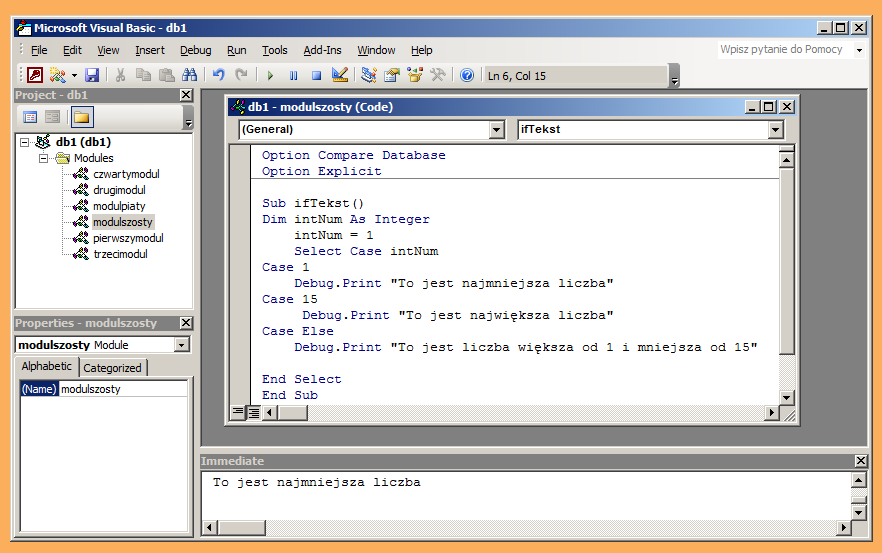
Task: Click the Reset stop icon
Action: click(316, 75)
